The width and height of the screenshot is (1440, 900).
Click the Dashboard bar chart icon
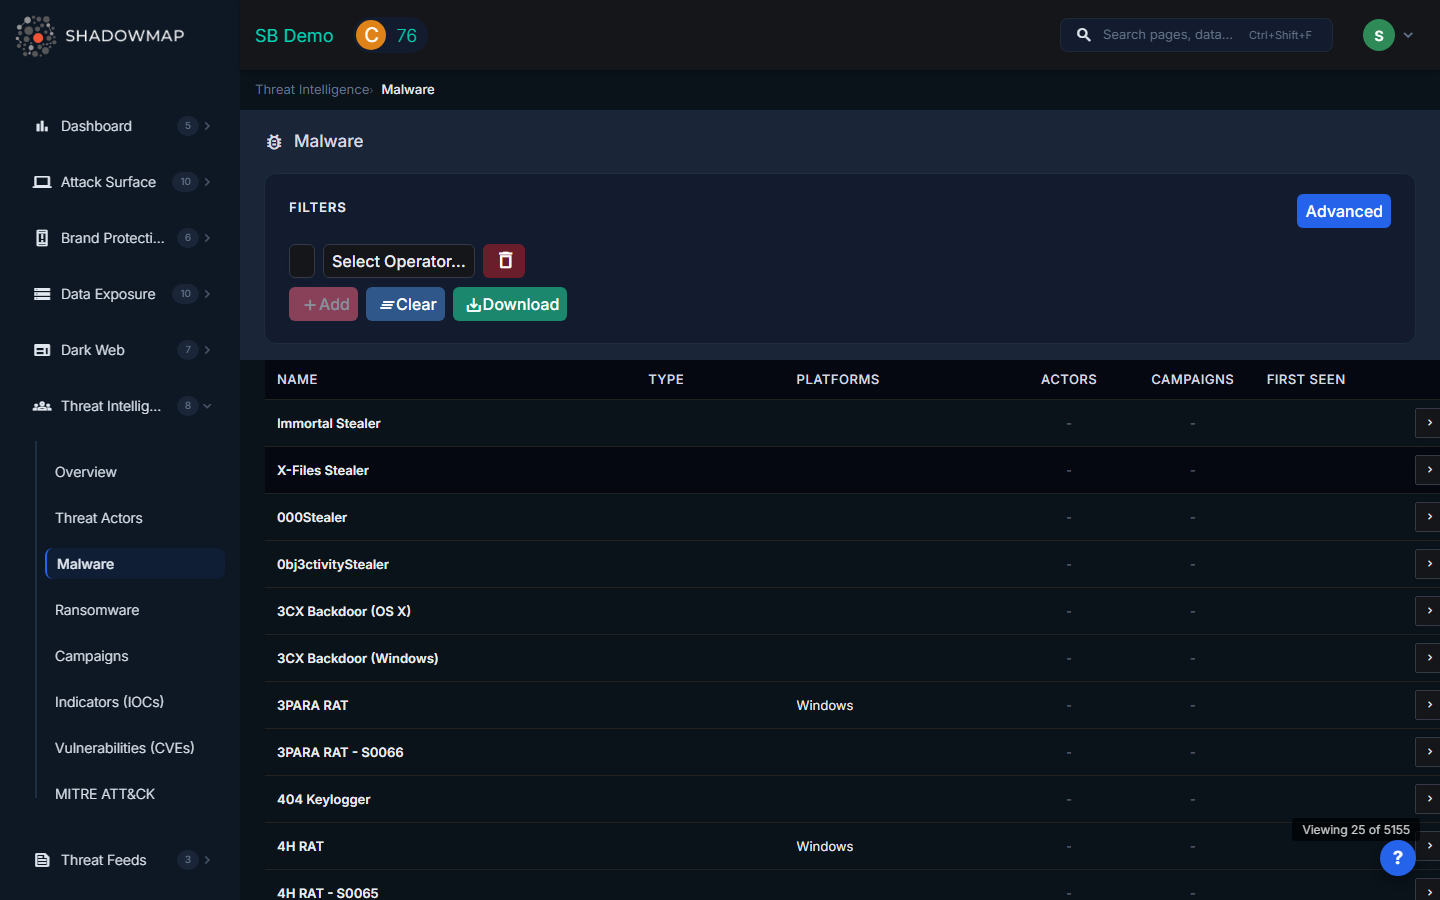[x=42, y=126]
